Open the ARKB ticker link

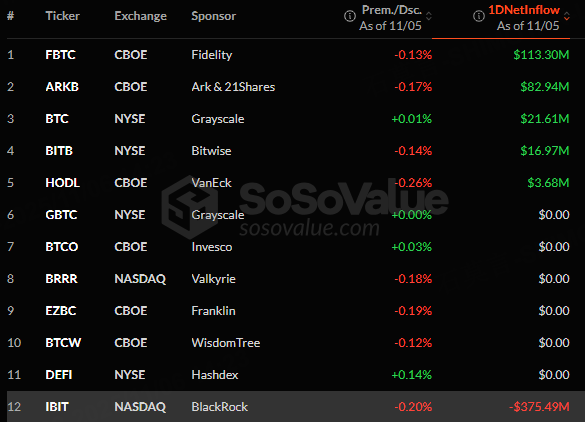point(62,87)
